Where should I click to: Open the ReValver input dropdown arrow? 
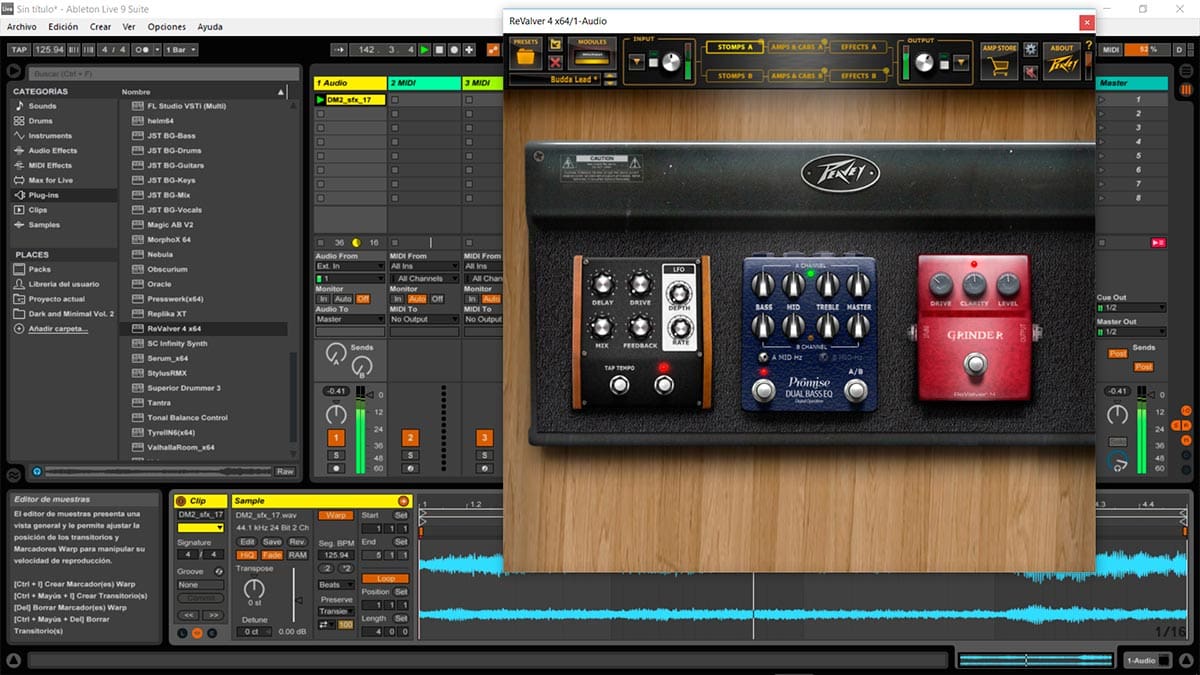636,62
